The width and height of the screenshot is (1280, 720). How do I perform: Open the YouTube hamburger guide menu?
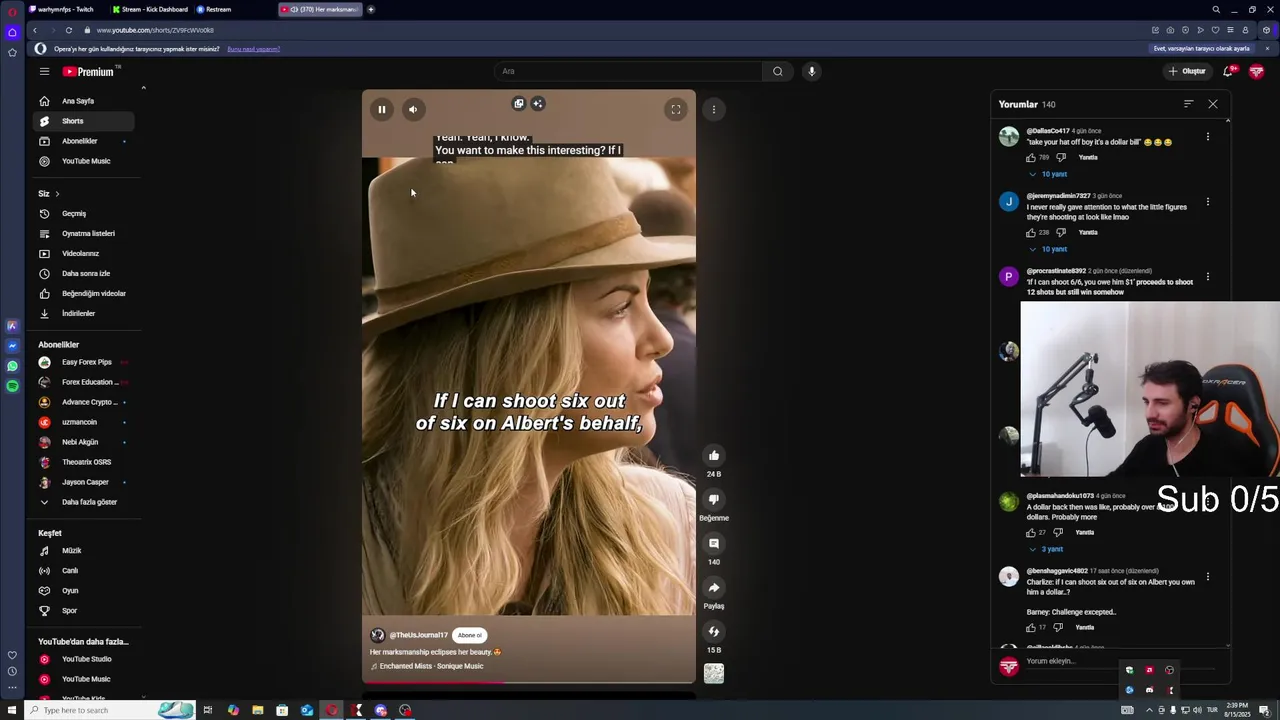coord(44,71)
